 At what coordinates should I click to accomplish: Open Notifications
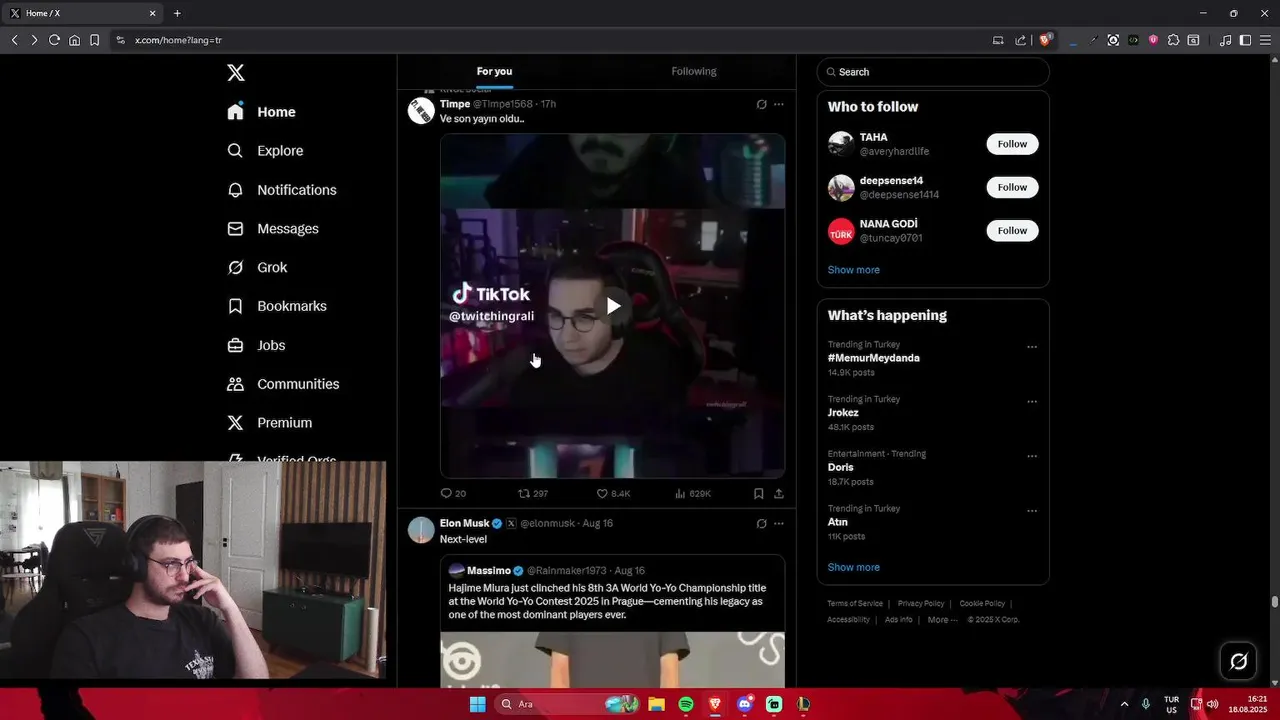point(281,190)
